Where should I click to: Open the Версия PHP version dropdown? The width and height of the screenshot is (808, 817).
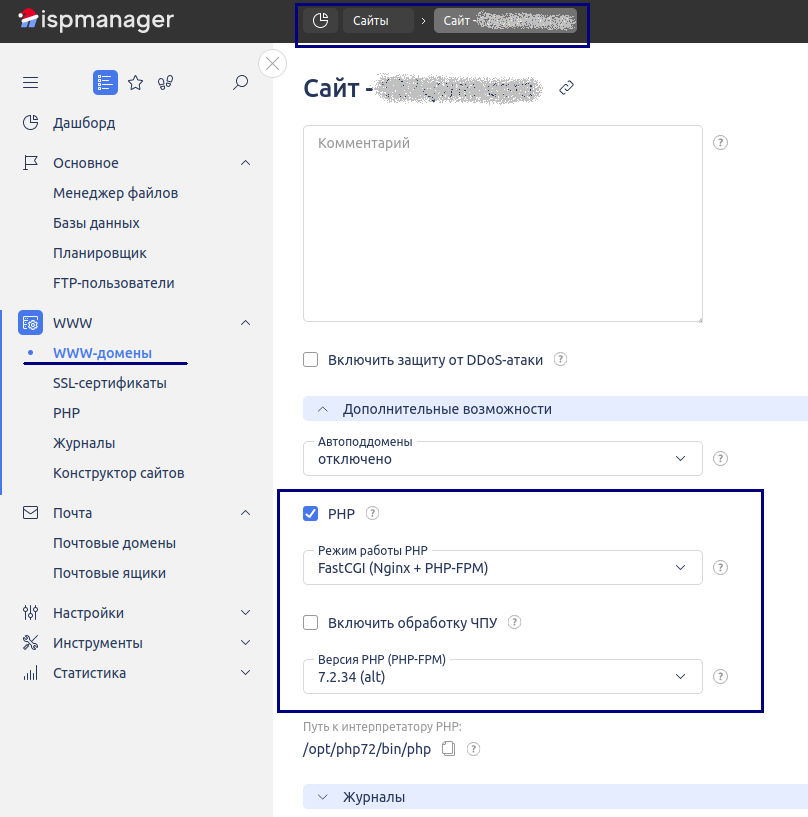click(502, 677)
